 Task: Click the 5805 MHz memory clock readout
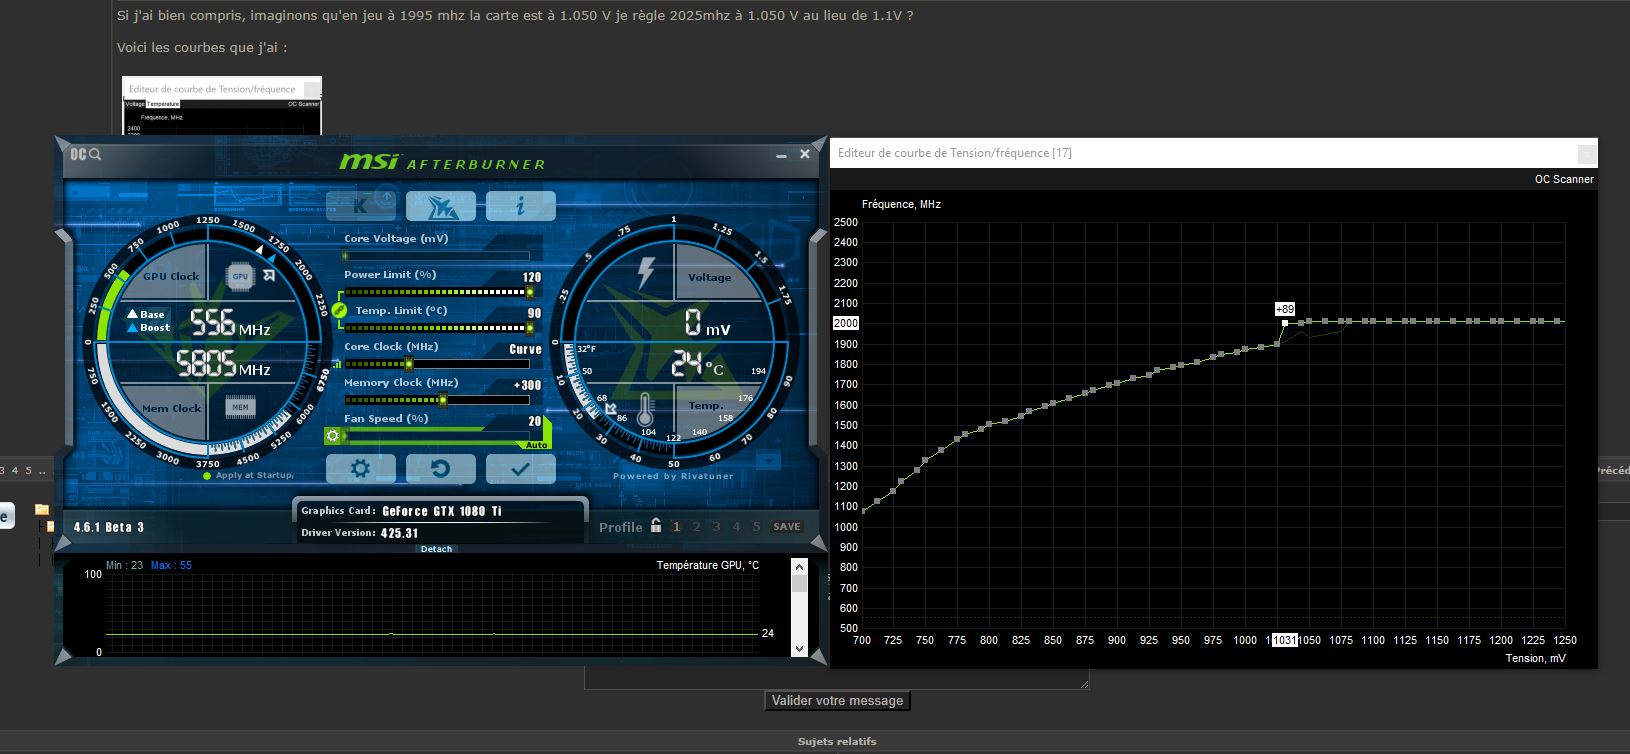[223, 363]
